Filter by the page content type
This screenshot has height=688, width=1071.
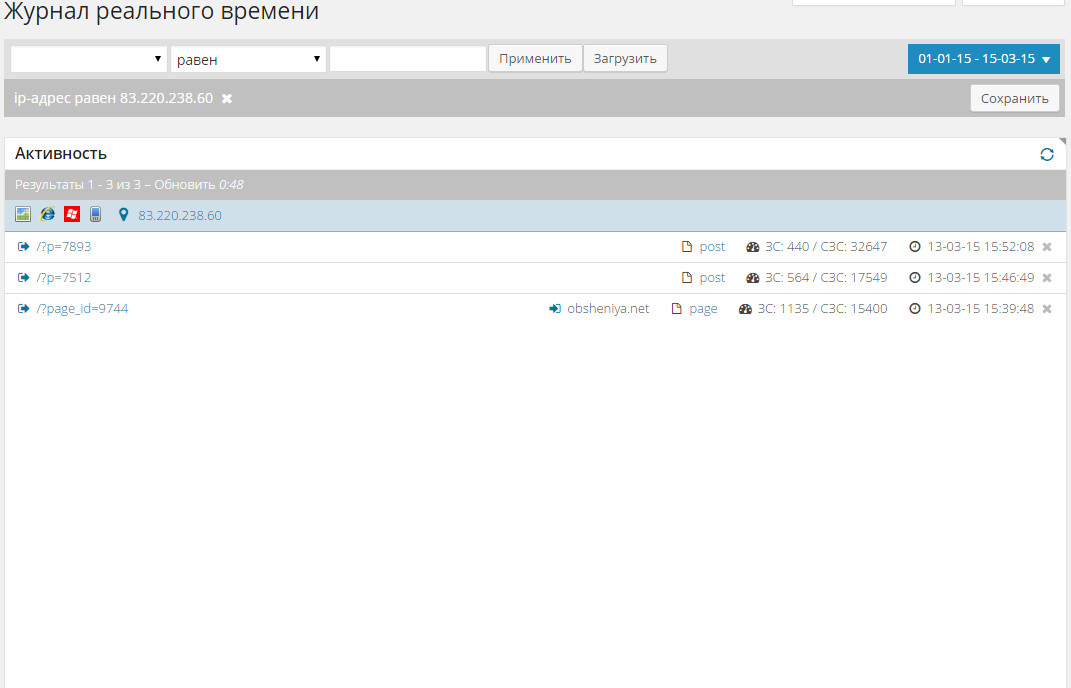pyautogui.click(x=703, y=309)
